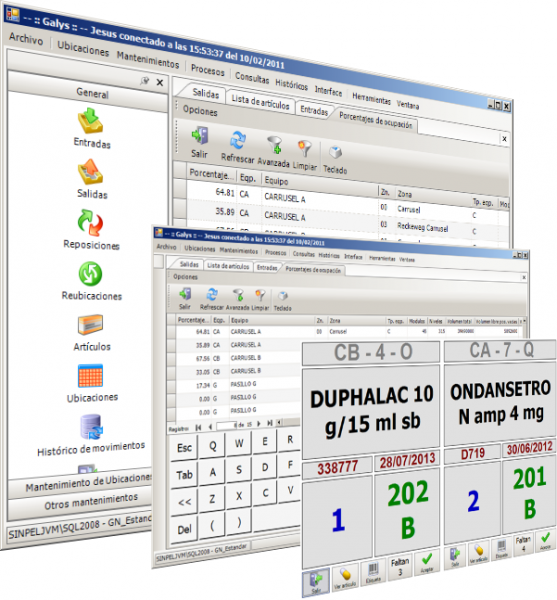Open the Procesos menu
The width and height of the screenshot is (557, 600).
(207, 70)
